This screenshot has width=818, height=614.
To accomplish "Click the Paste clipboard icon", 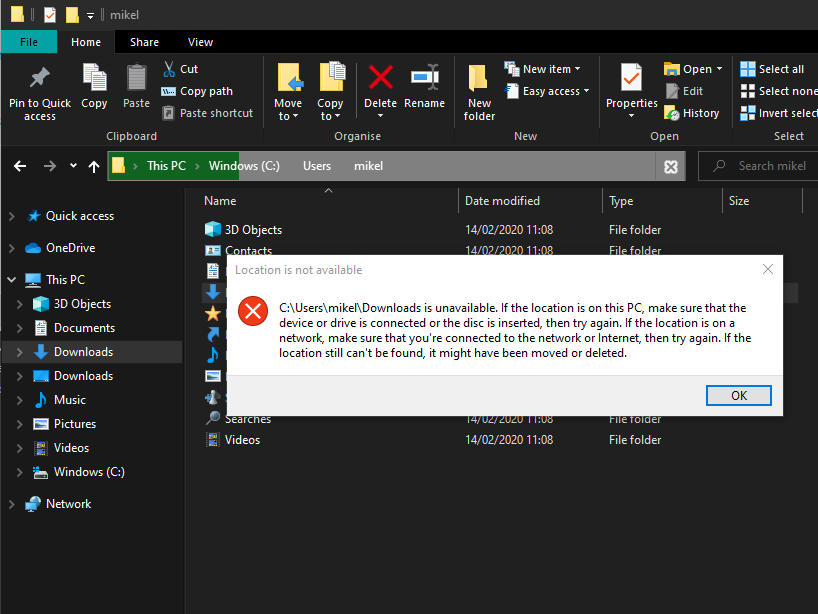I will (x=137, y=78).
